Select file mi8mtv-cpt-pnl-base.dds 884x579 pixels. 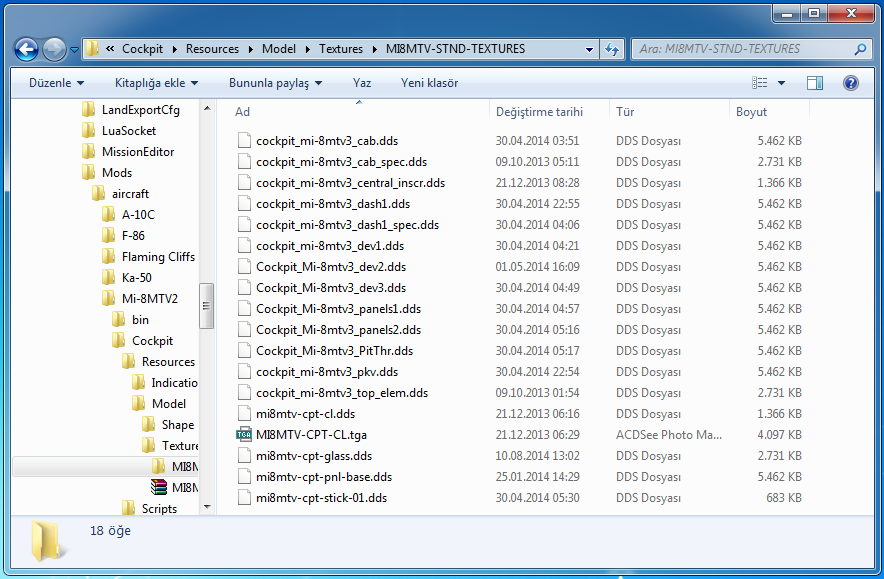[324, 477]
